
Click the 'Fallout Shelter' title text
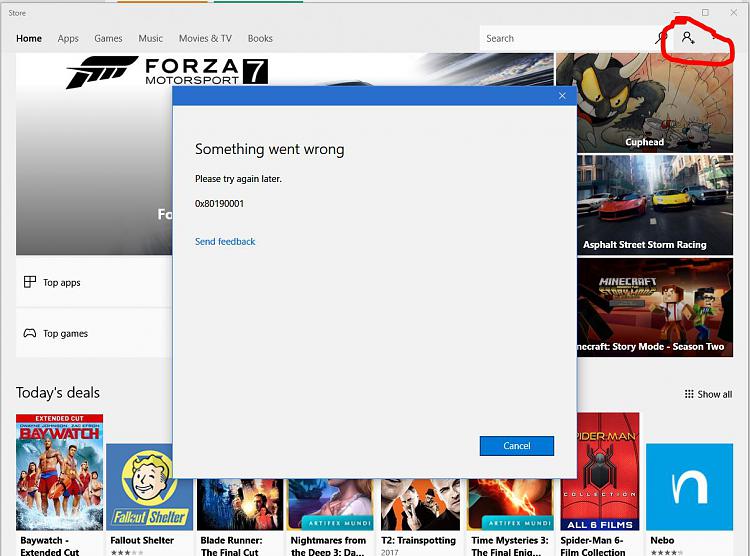[x=142, y=540]
